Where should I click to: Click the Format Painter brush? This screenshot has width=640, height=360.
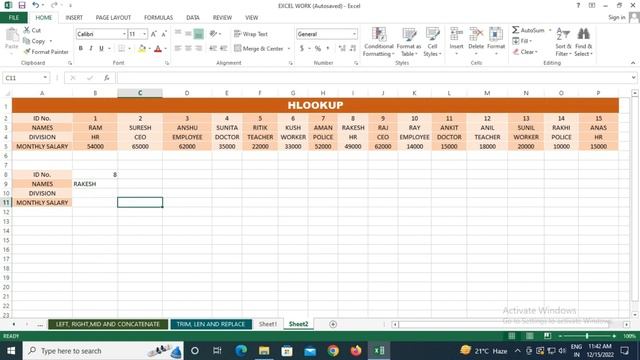(x=27, y=52)
